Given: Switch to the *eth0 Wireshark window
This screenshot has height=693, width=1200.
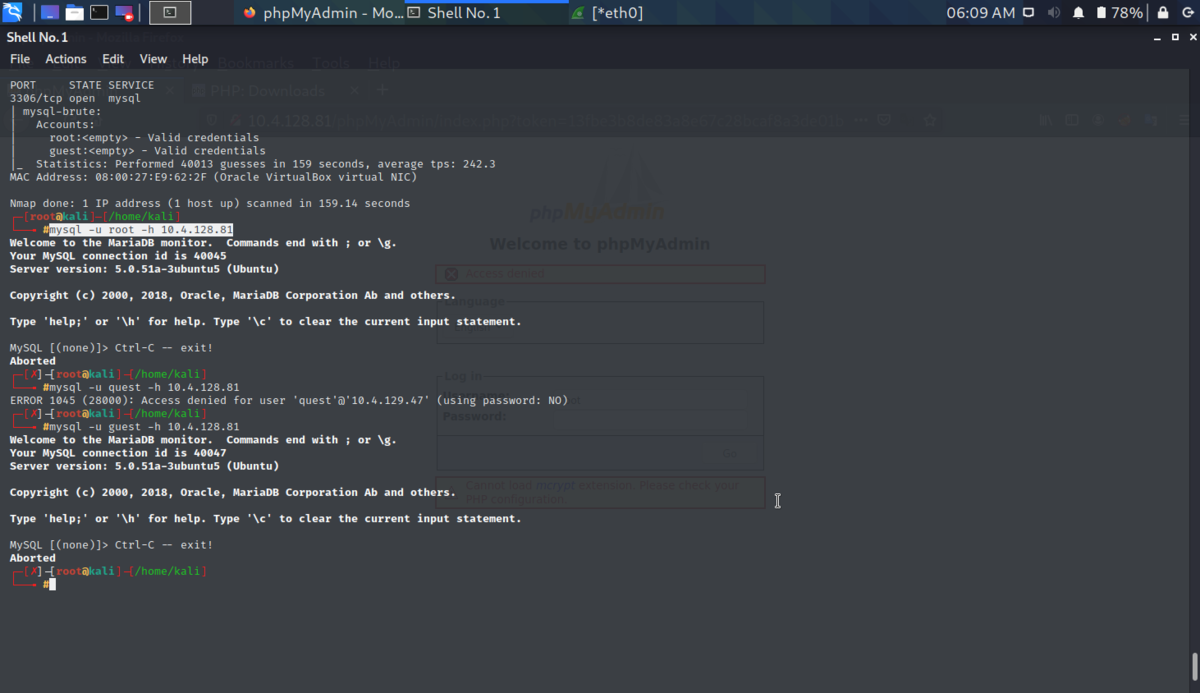Looking at the screenshot, I should click(607, 13).
